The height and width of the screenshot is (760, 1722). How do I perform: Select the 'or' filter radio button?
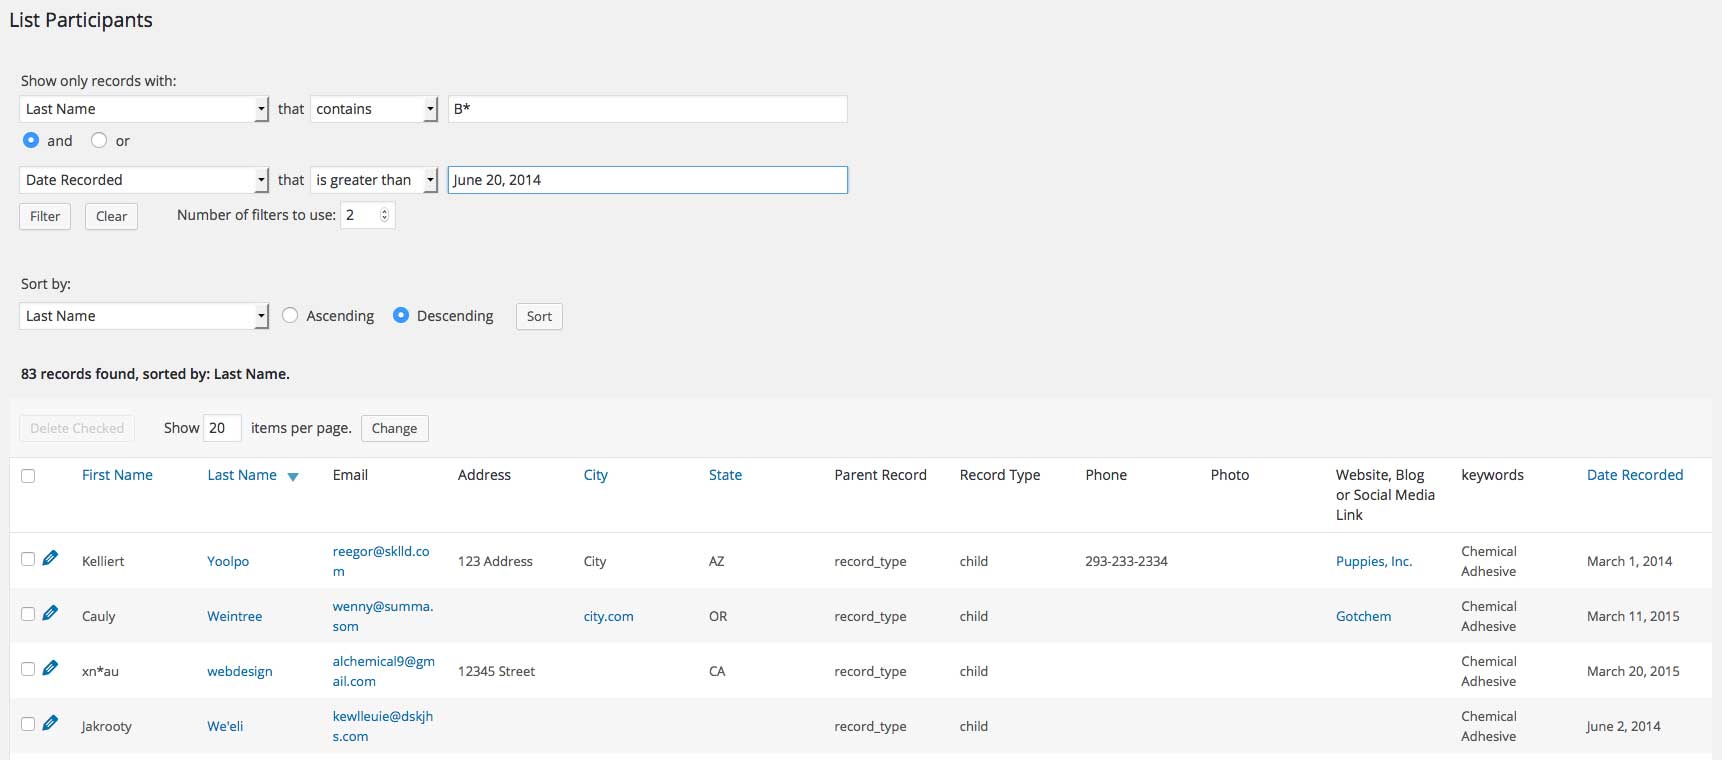coord(99,141)
